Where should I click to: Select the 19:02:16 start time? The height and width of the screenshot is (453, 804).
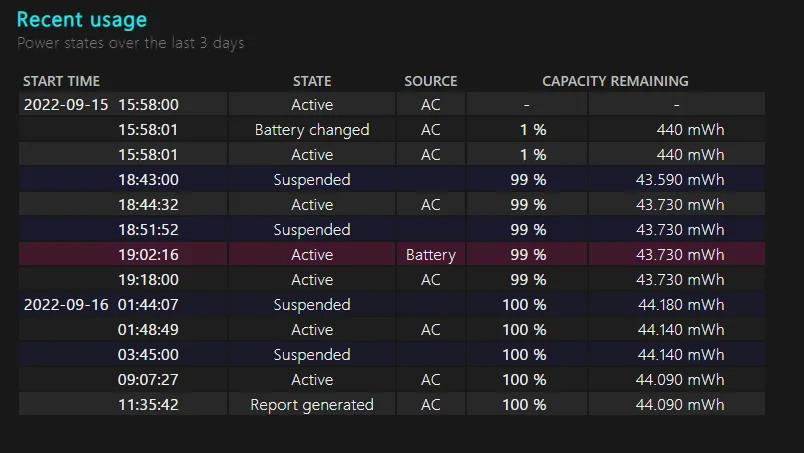[x=148, y=255]
